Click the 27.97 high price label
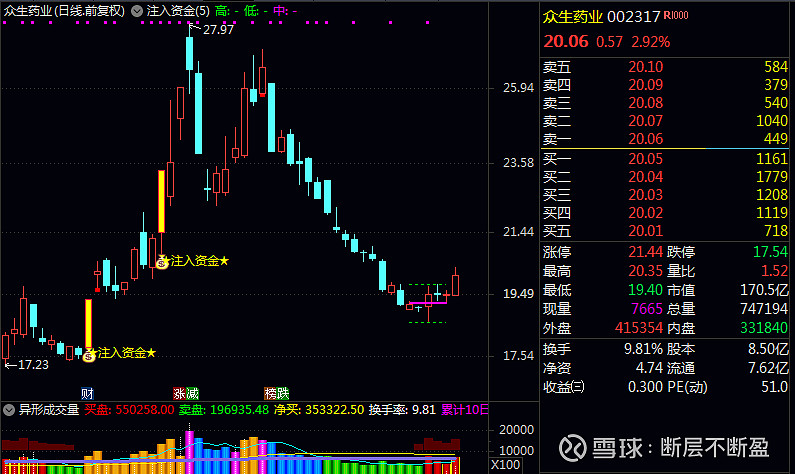Viewport: 795px width, 474px height. point(219,30)
